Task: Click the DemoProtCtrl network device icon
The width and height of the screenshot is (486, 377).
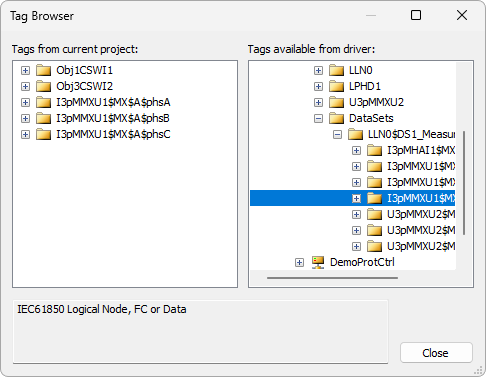Action: 318,262
